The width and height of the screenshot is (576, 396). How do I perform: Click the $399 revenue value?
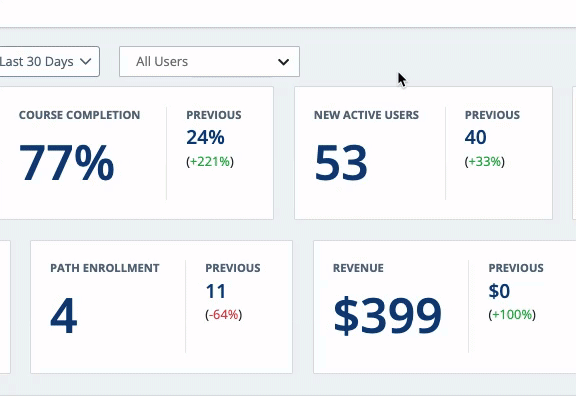coord(388,316)
